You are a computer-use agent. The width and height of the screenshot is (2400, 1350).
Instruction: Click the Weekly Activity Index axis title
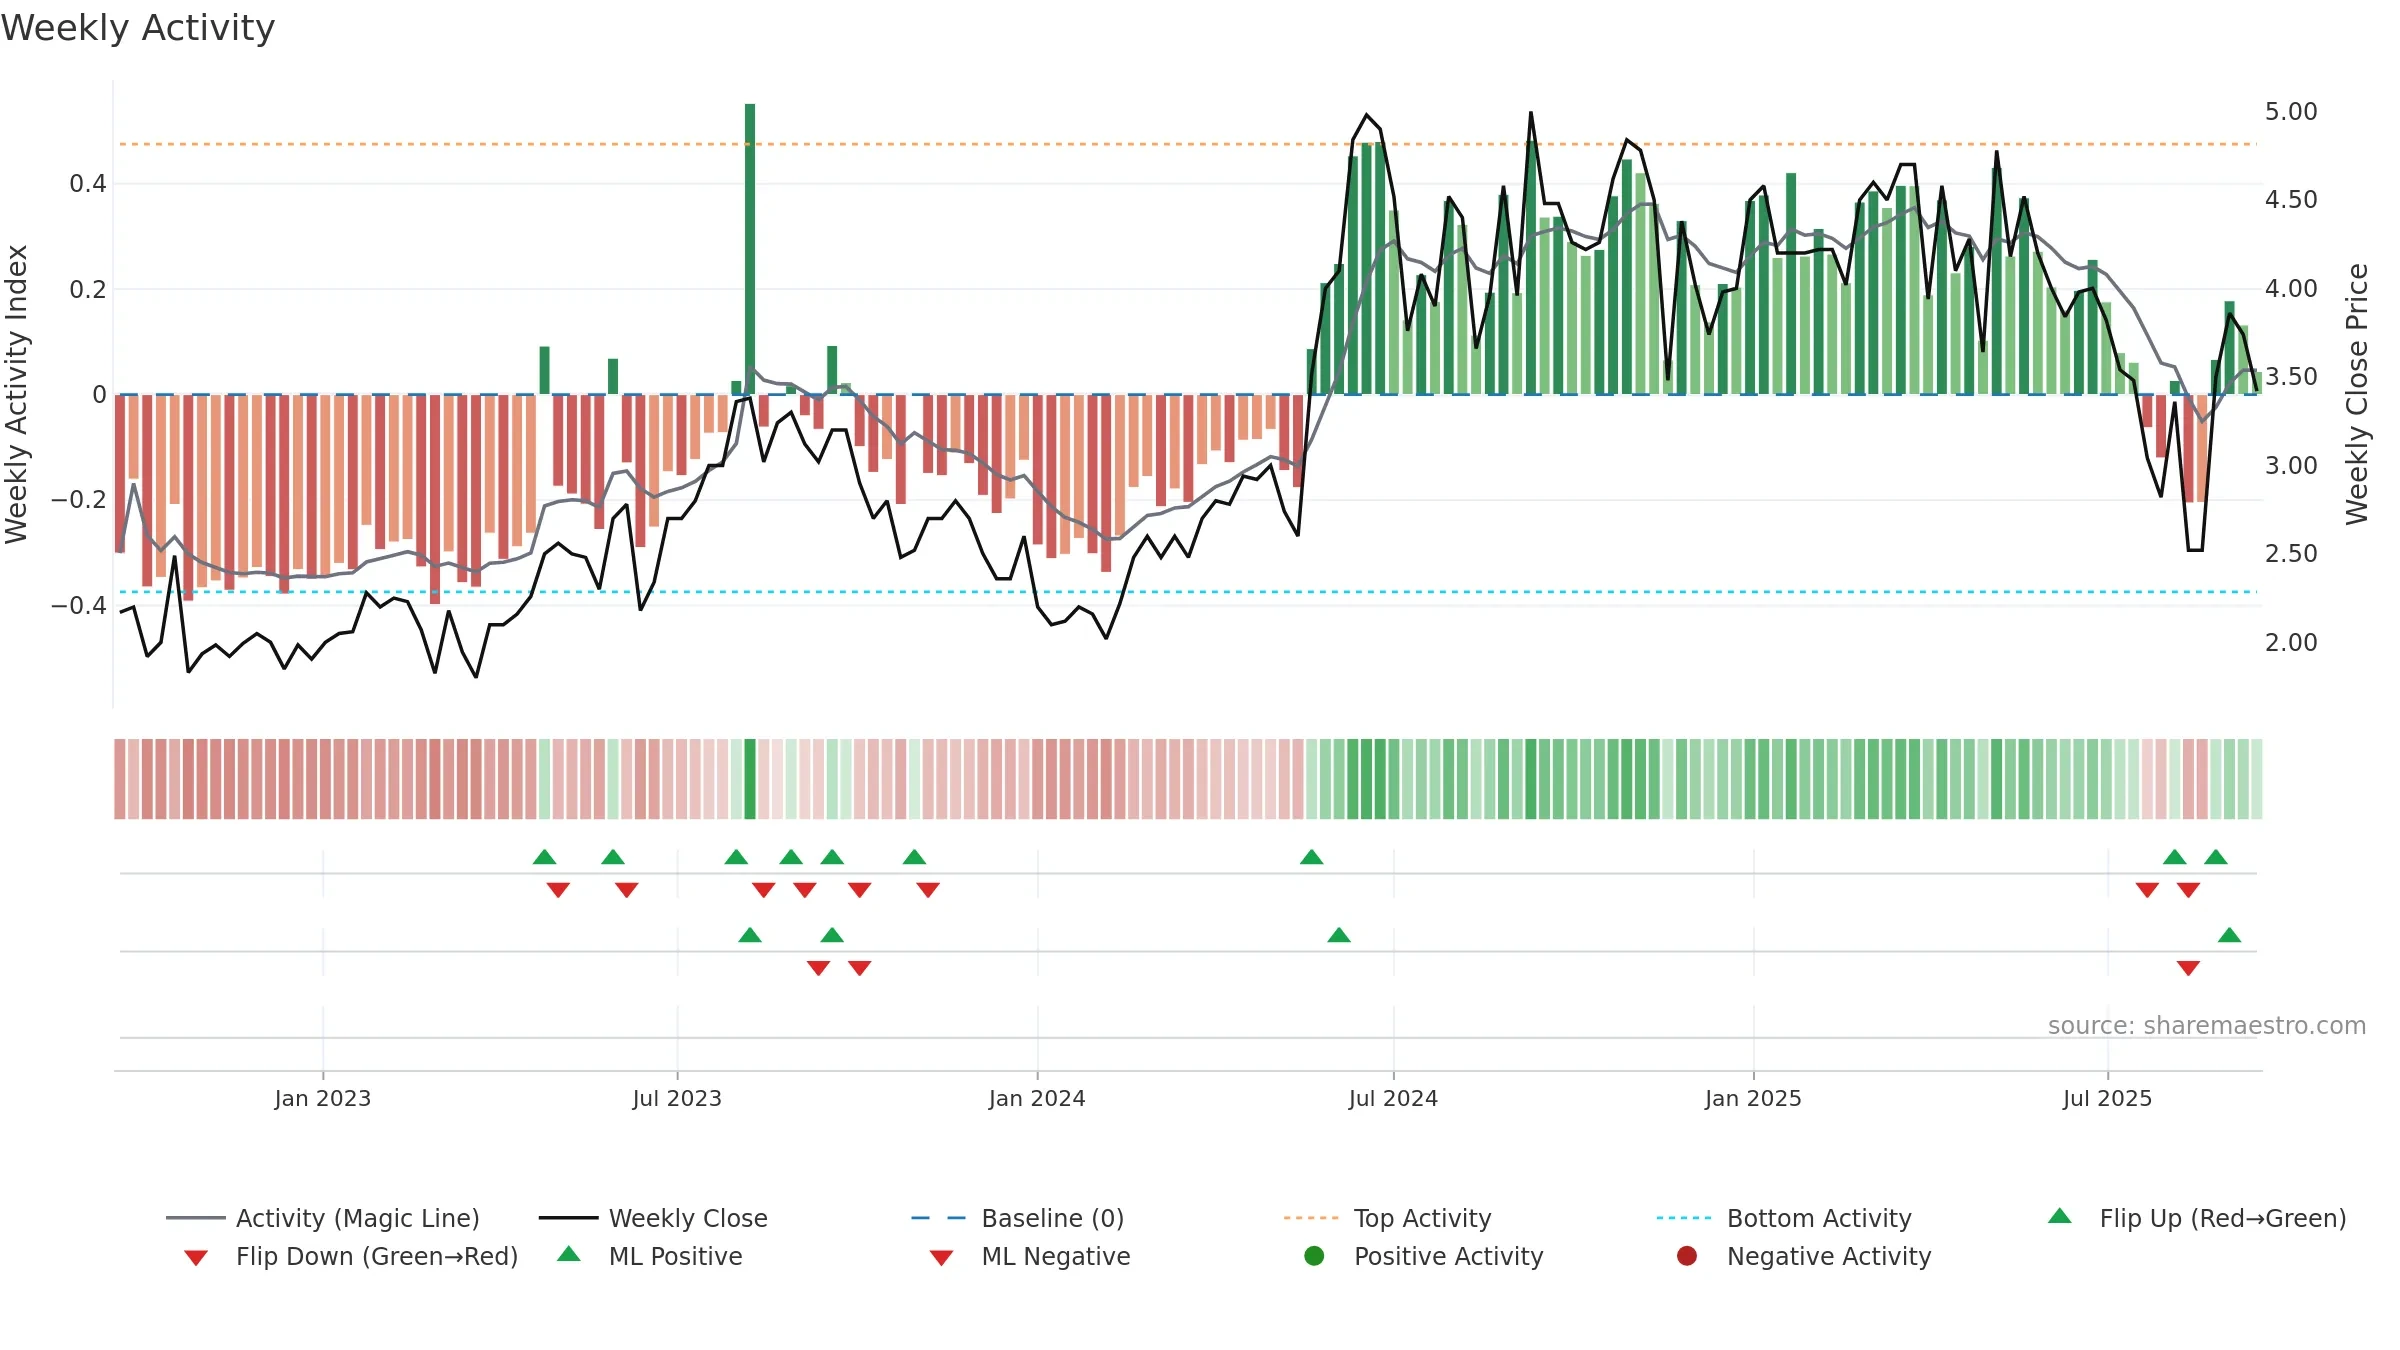point(16,395)
